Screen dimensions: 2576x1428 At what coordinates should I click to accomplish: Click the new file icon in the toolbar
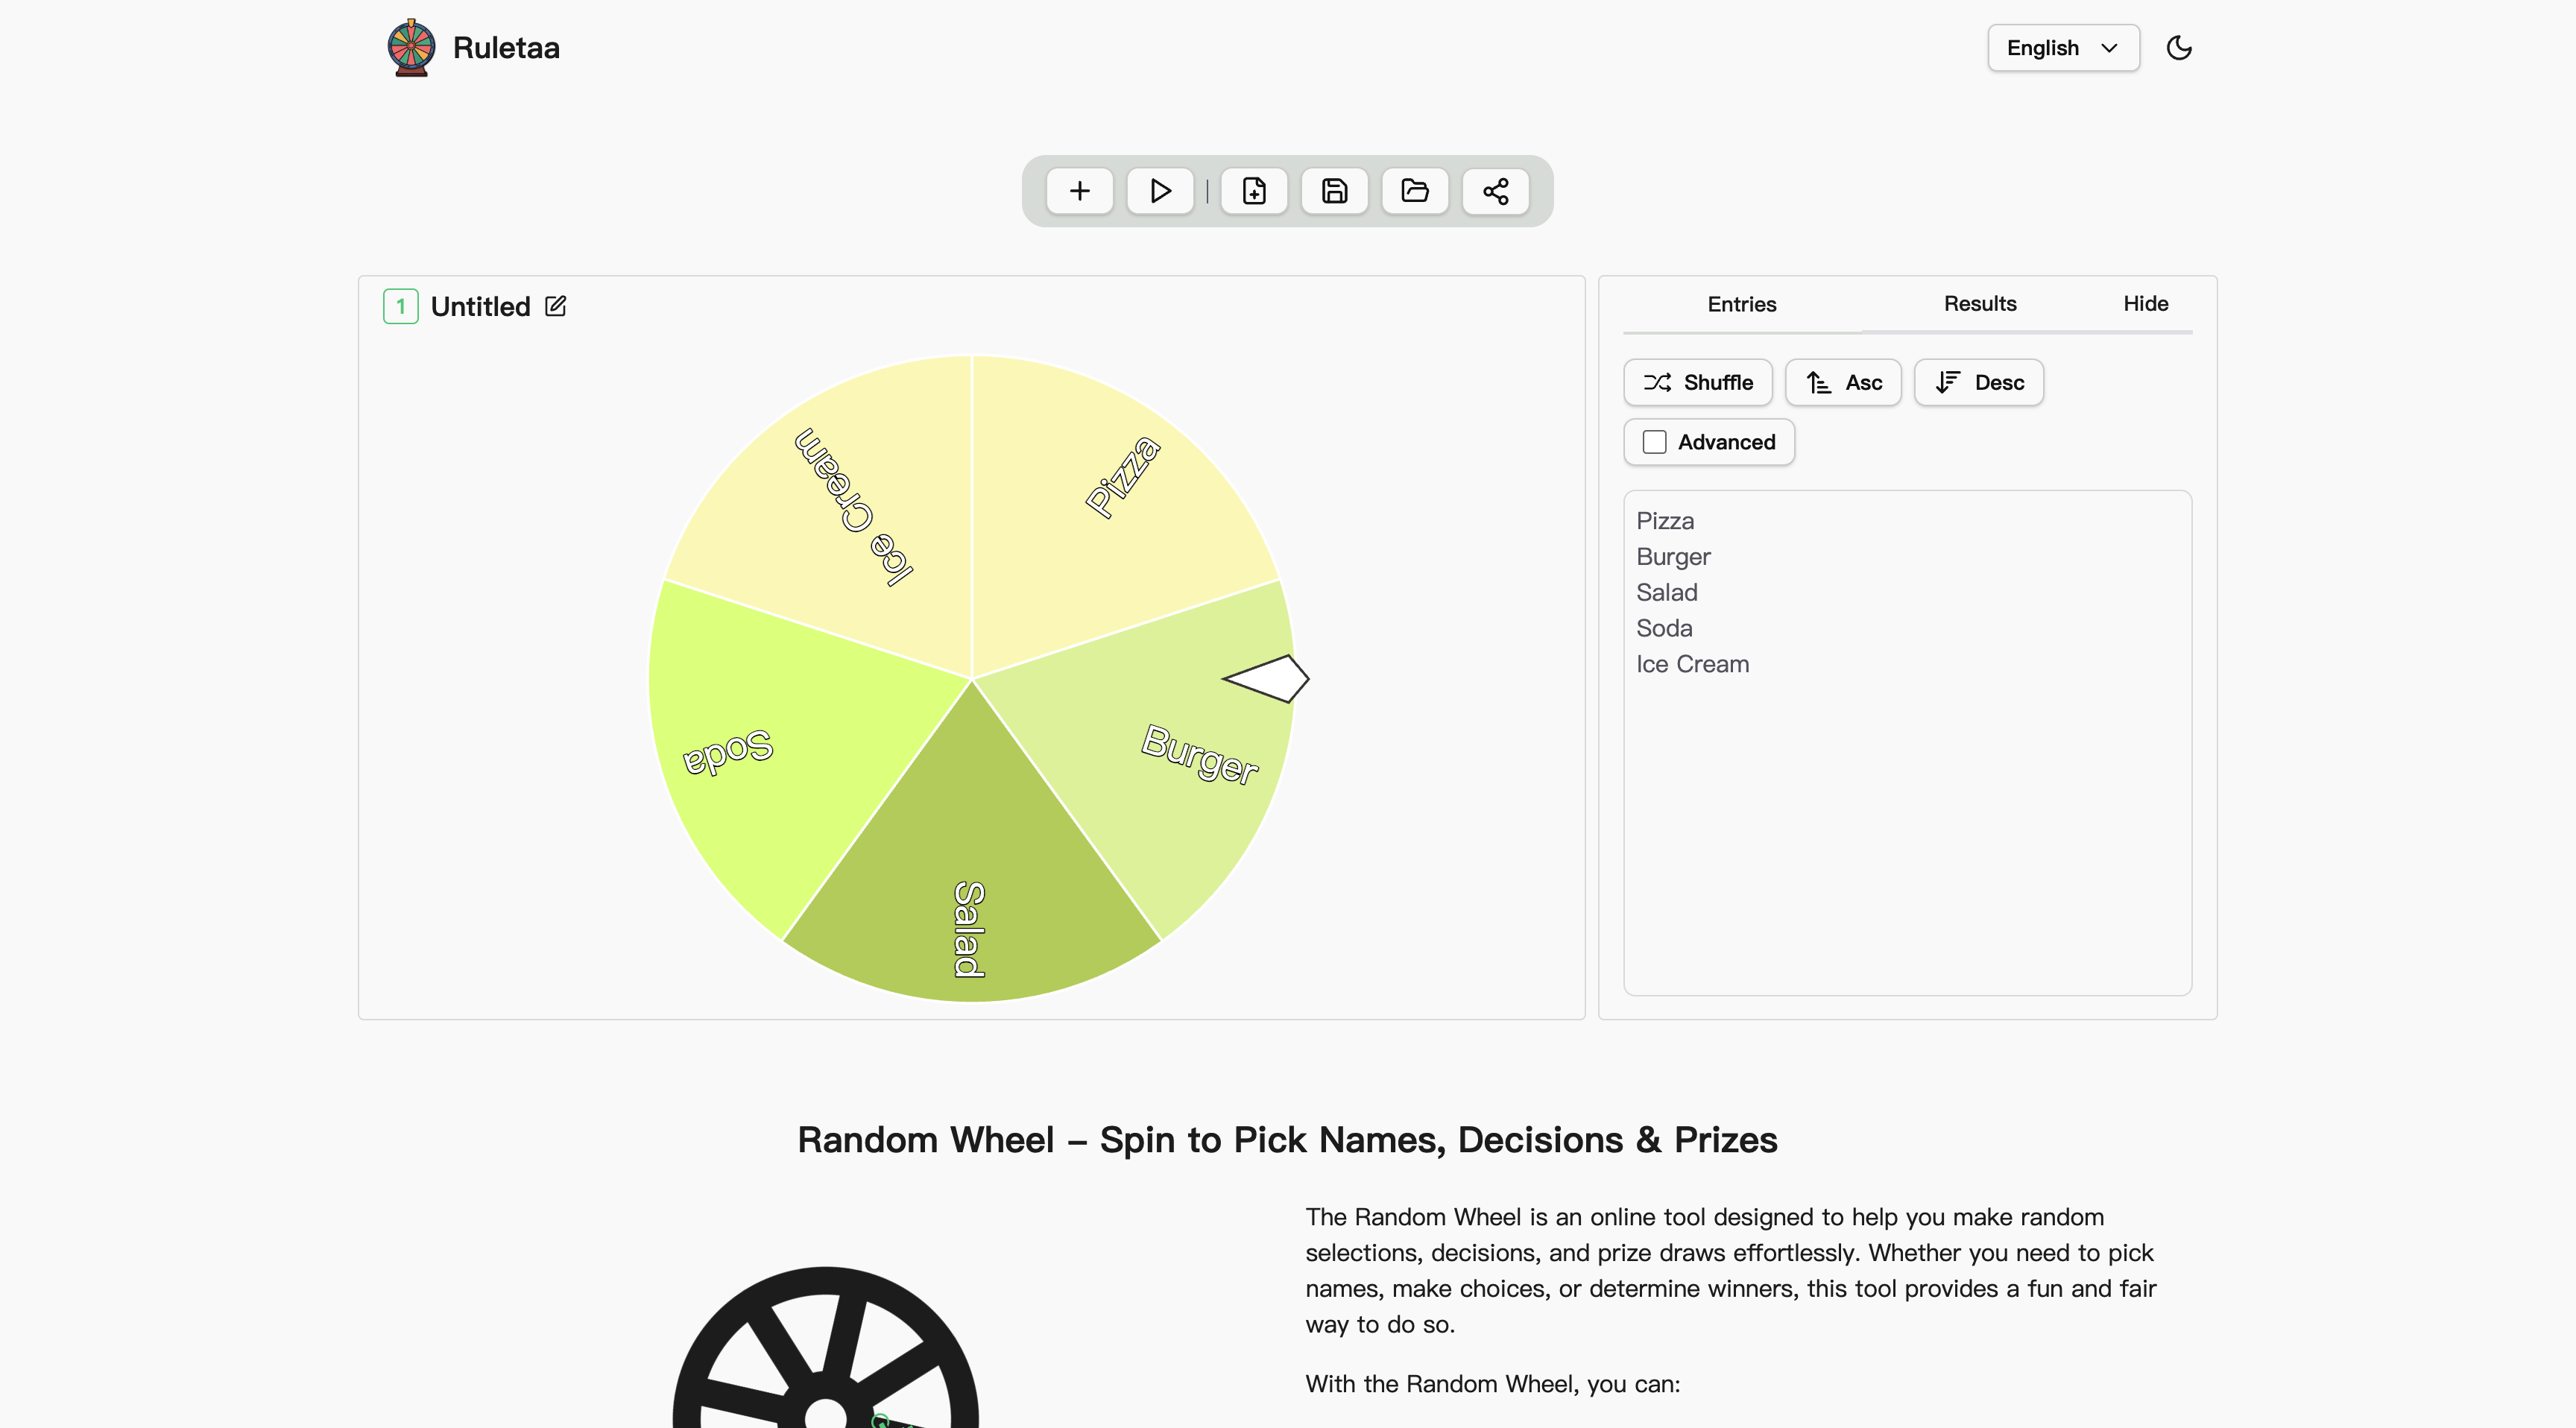tap(1254, 191)
